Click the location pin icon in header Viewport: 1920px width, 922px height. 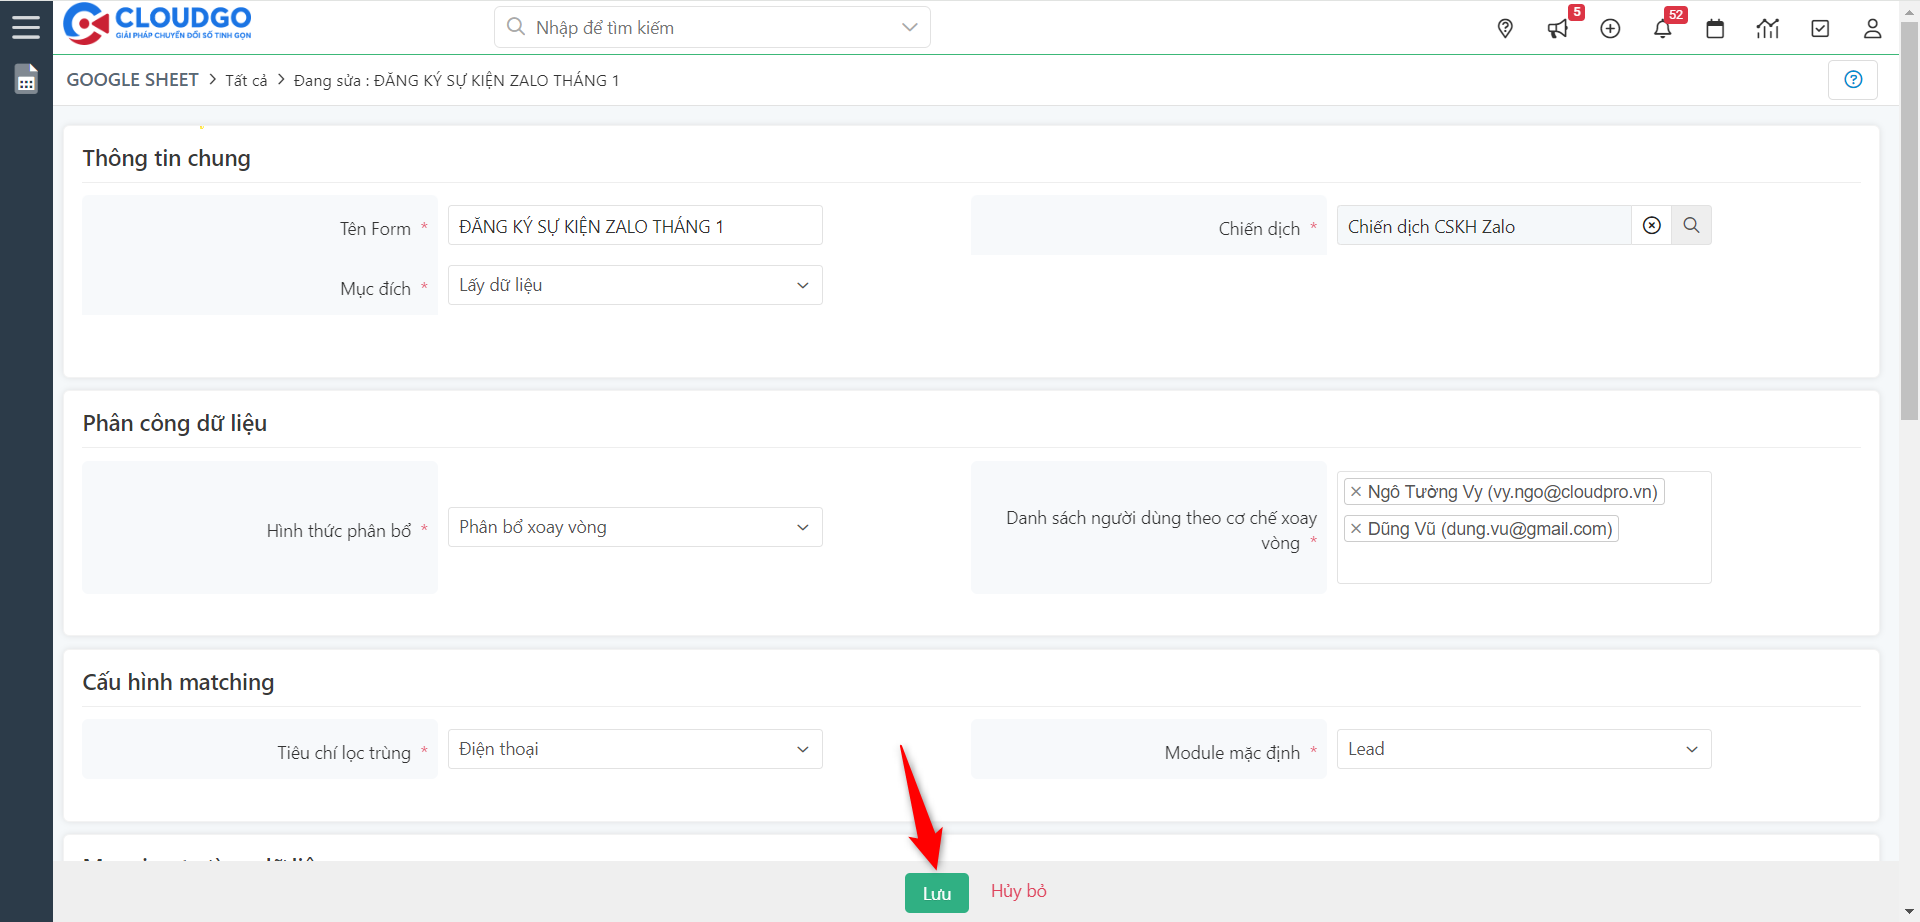click(x=1505, y=28)
